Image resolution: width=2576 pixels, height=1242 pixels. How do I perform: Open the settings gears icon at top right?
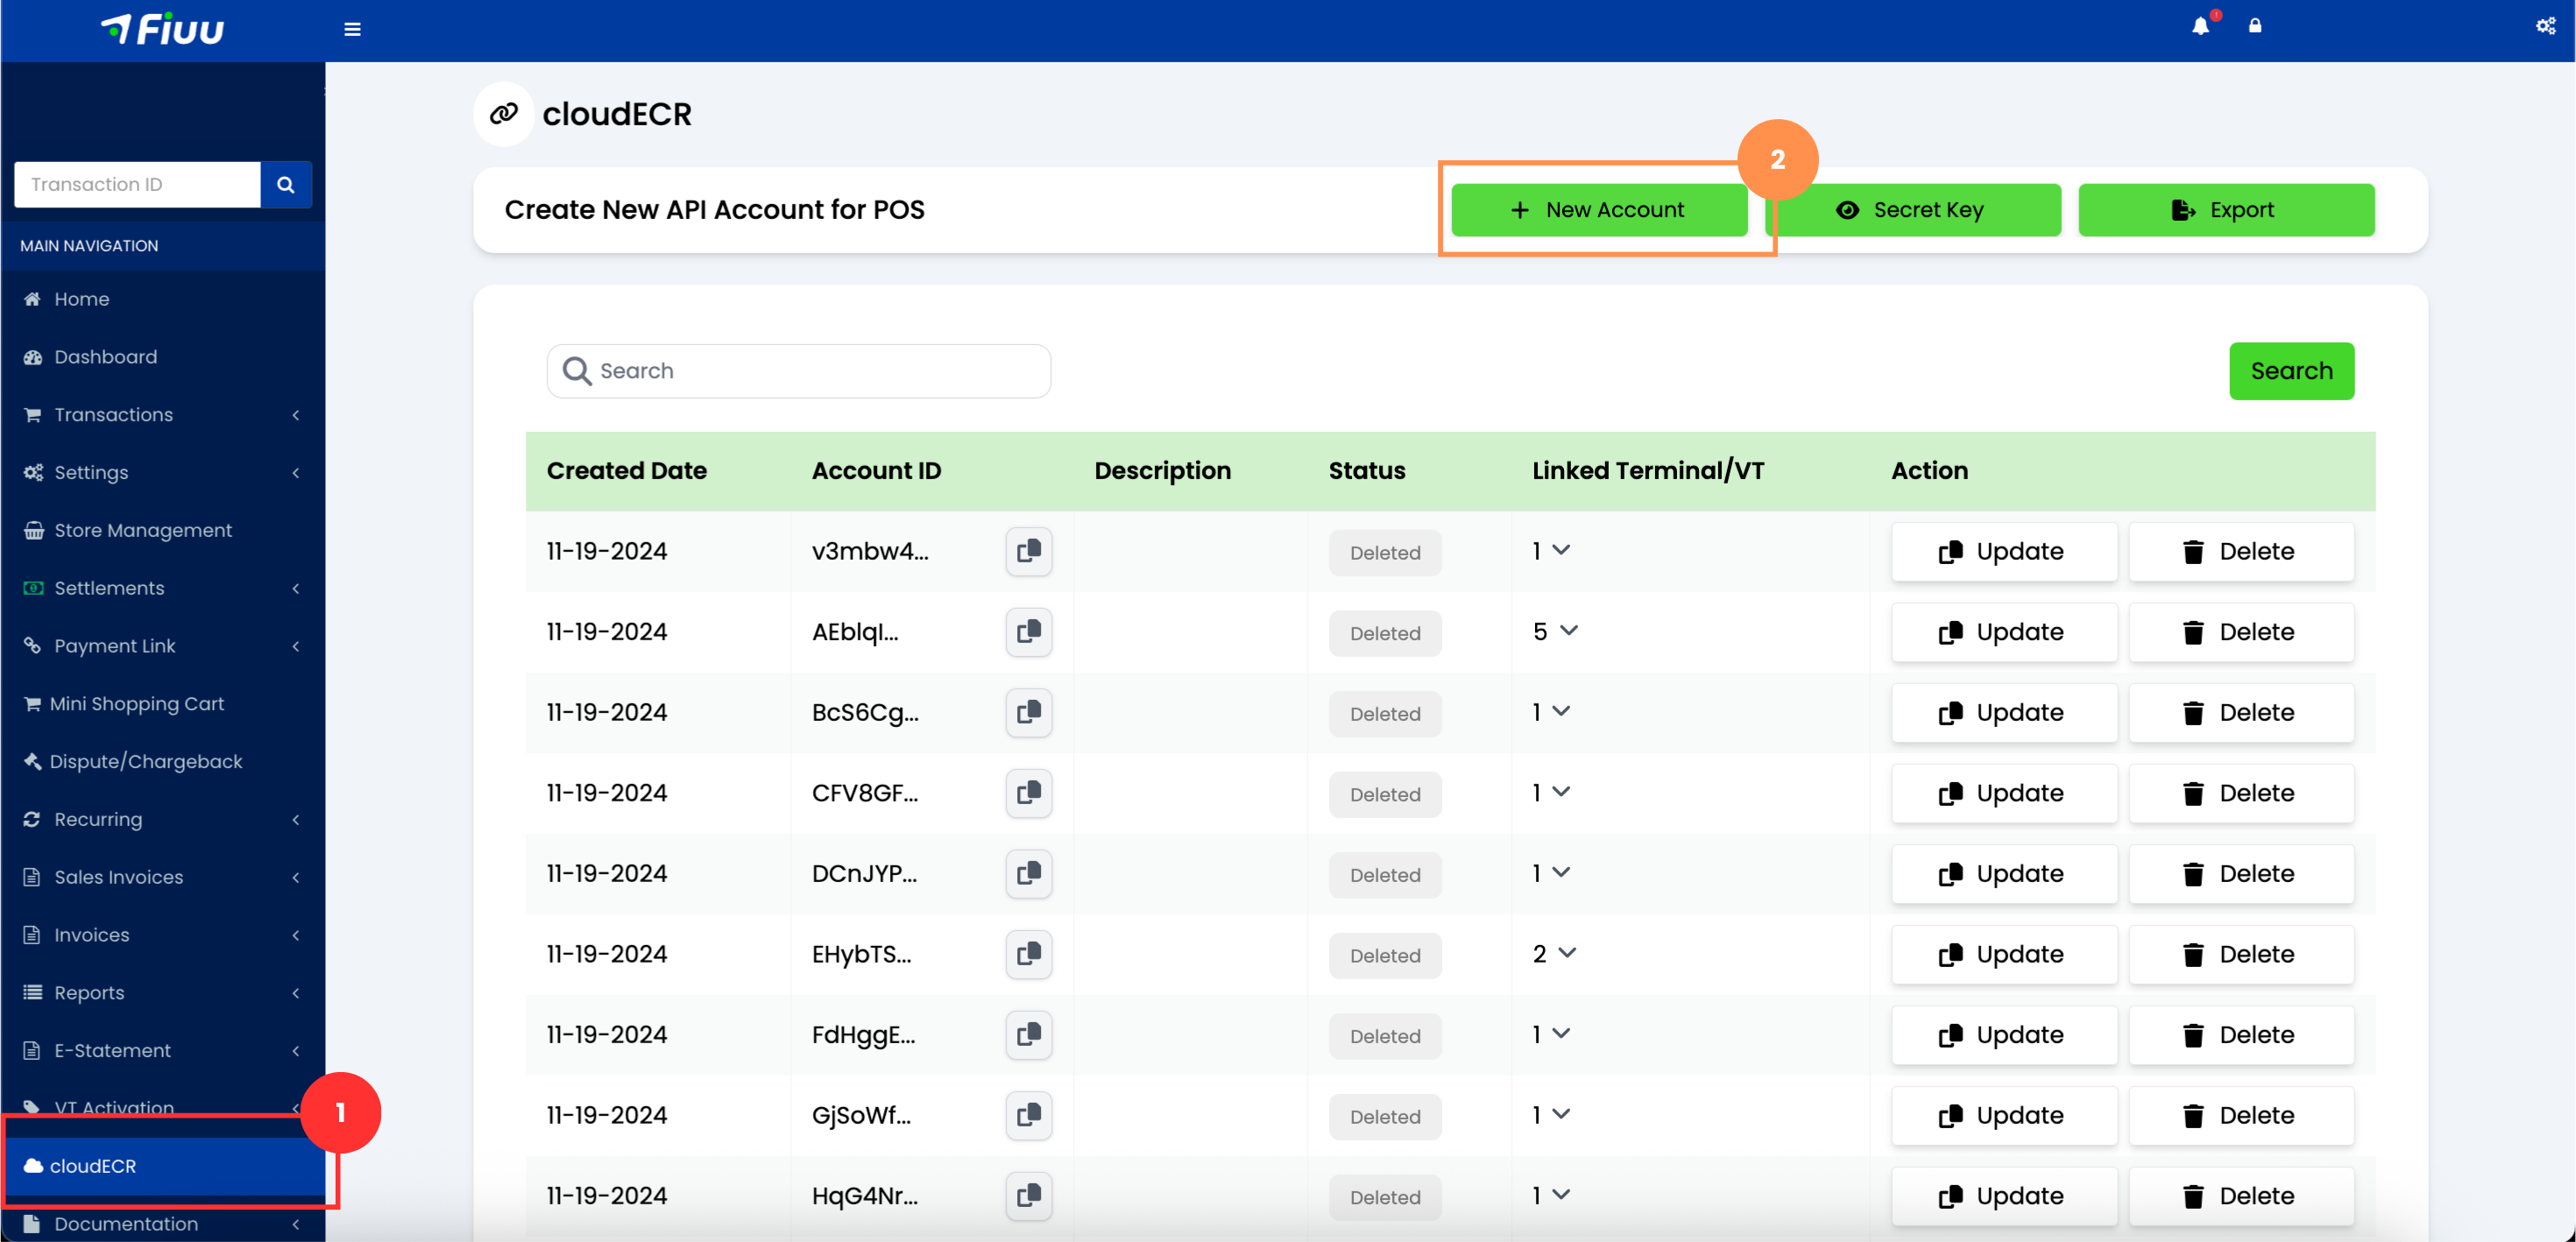click(x=2545, y=25)
